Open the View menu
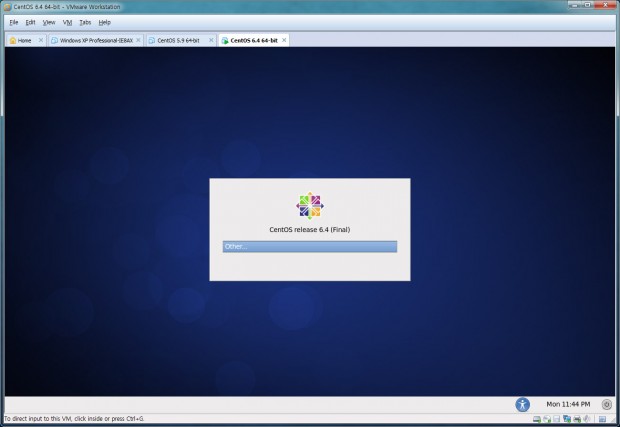This screenshot has width=620, height=427. [x=48, y=21]
